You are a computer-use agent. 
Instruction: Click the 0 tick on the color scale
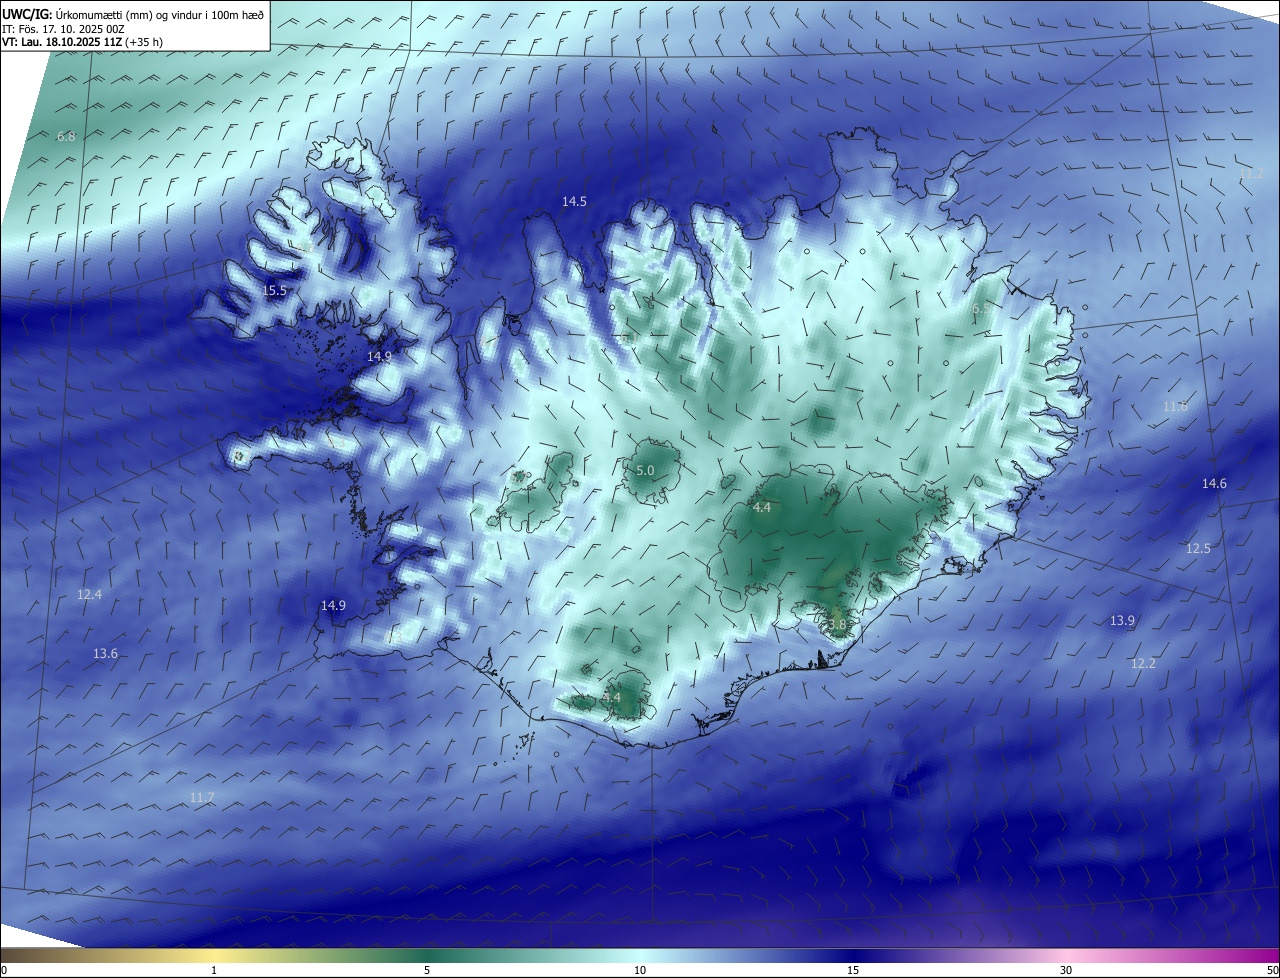pos(3,970)
